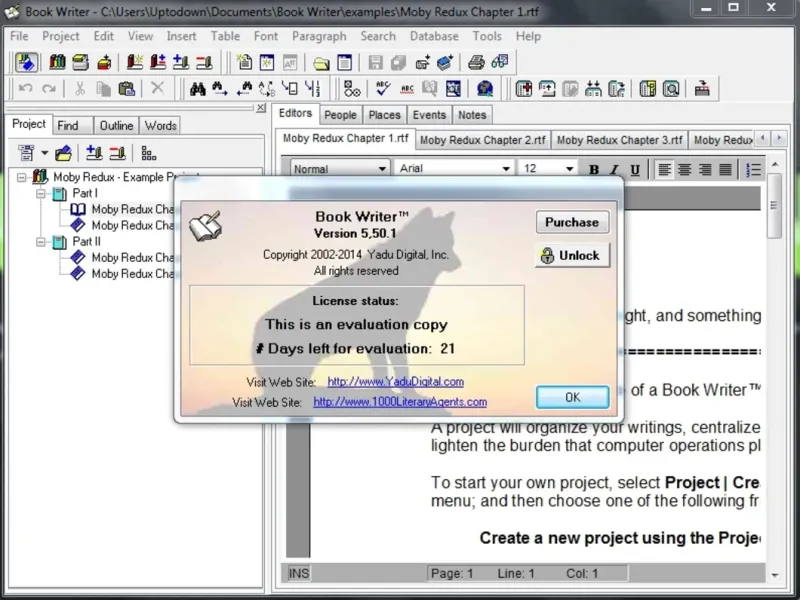Viewport: 800px width, 600px height.
Task: Click the editor vertical scrollbar thumb
Action: pos(774,205)
